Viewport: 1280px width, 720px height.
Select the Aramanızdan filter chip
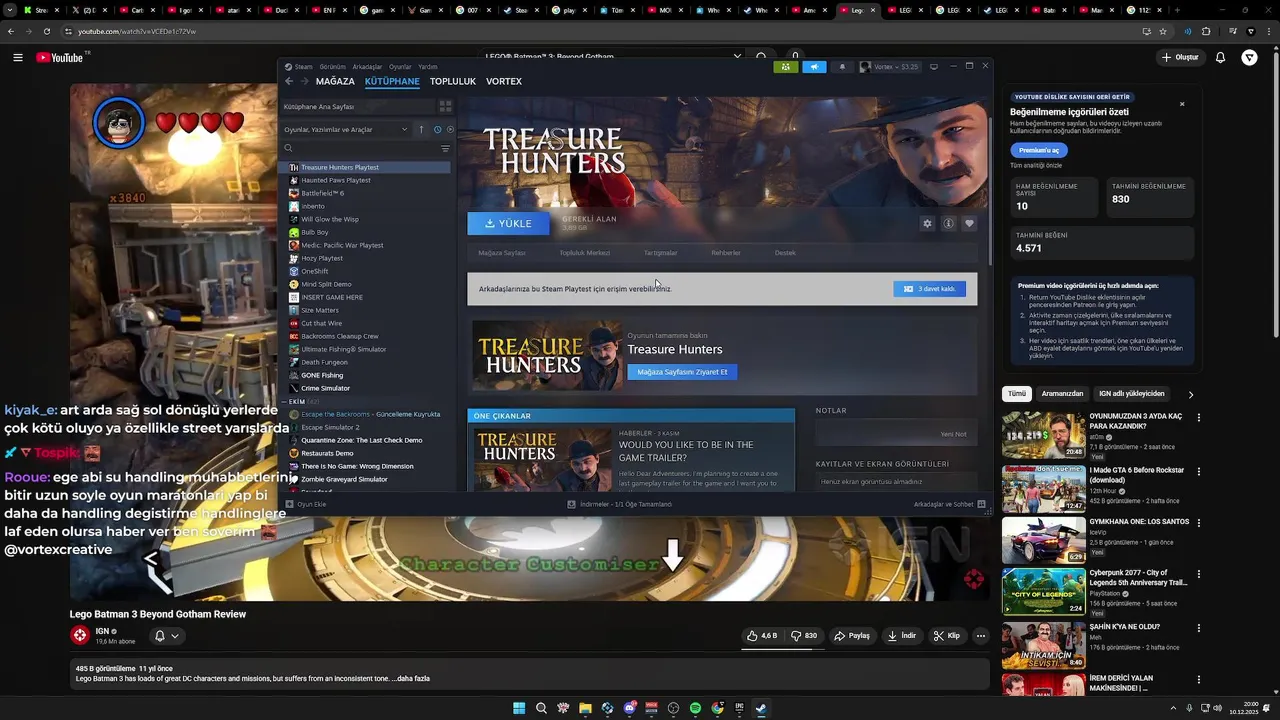1062,394
